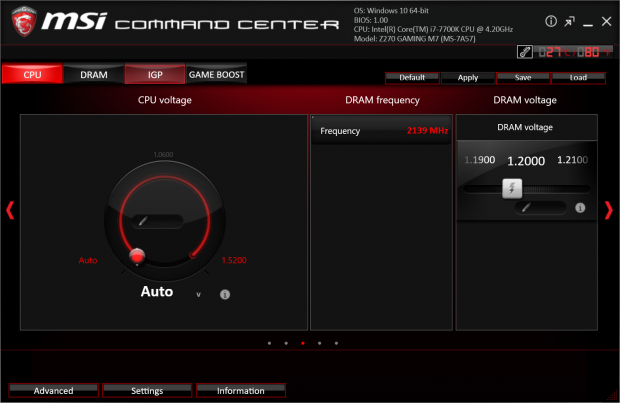Click the red temperature display 027C/080F
The image size is (620, 403).
click(x=575, y=52)
